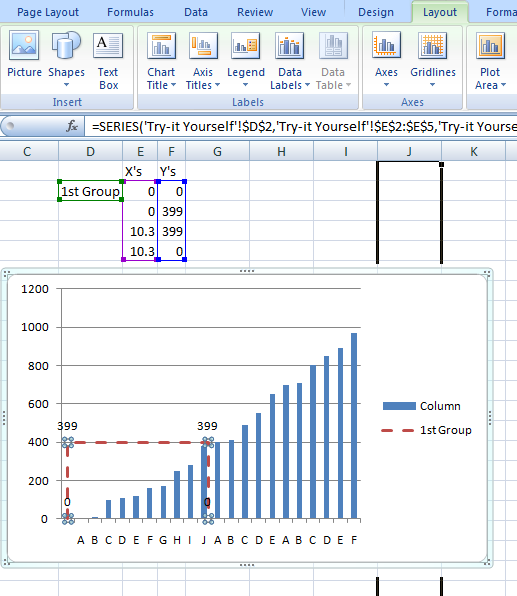The height and width of the screenshot is (596, 517).
Task: Switch to the Design tab
Action: [x=376, y=12]
